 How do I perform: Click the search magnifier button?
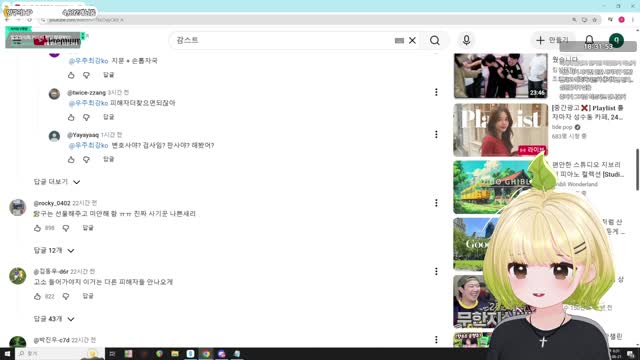(x=435, y=40)
